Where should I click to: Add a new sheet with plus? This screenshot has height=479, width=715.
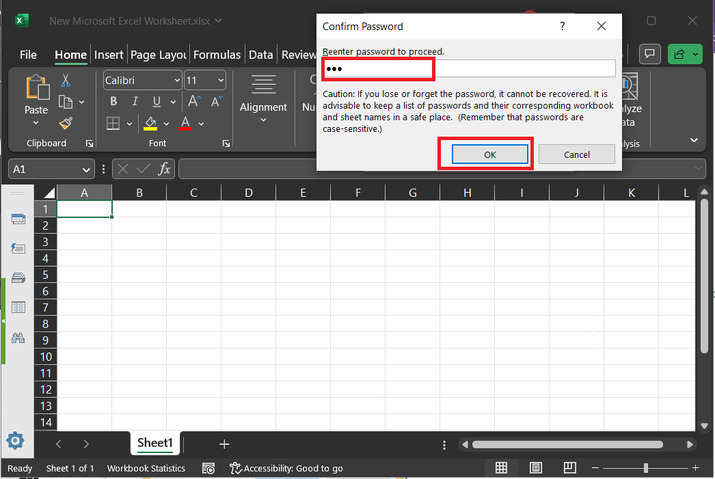224,444
